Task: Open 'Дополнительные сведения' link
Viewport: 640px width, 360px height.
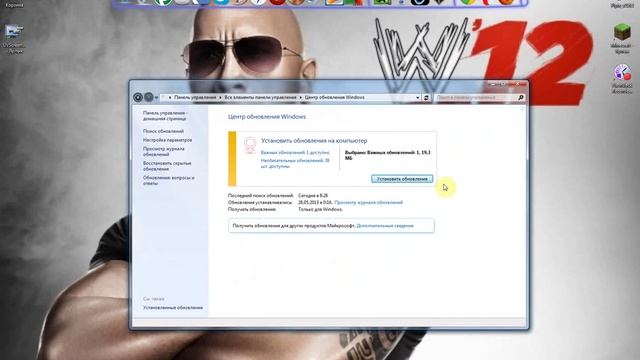Action: (385, 226)
